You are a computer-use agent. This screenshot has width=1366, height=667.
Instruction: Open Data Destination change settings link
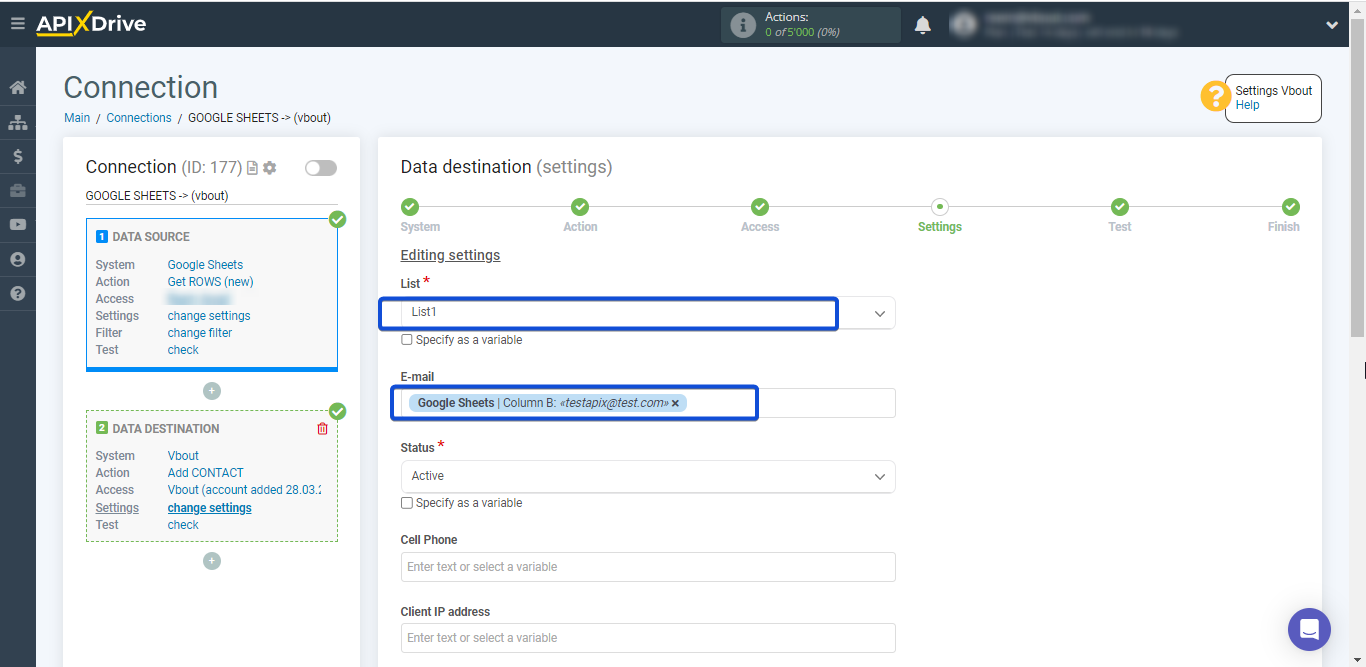click(209, 508)
